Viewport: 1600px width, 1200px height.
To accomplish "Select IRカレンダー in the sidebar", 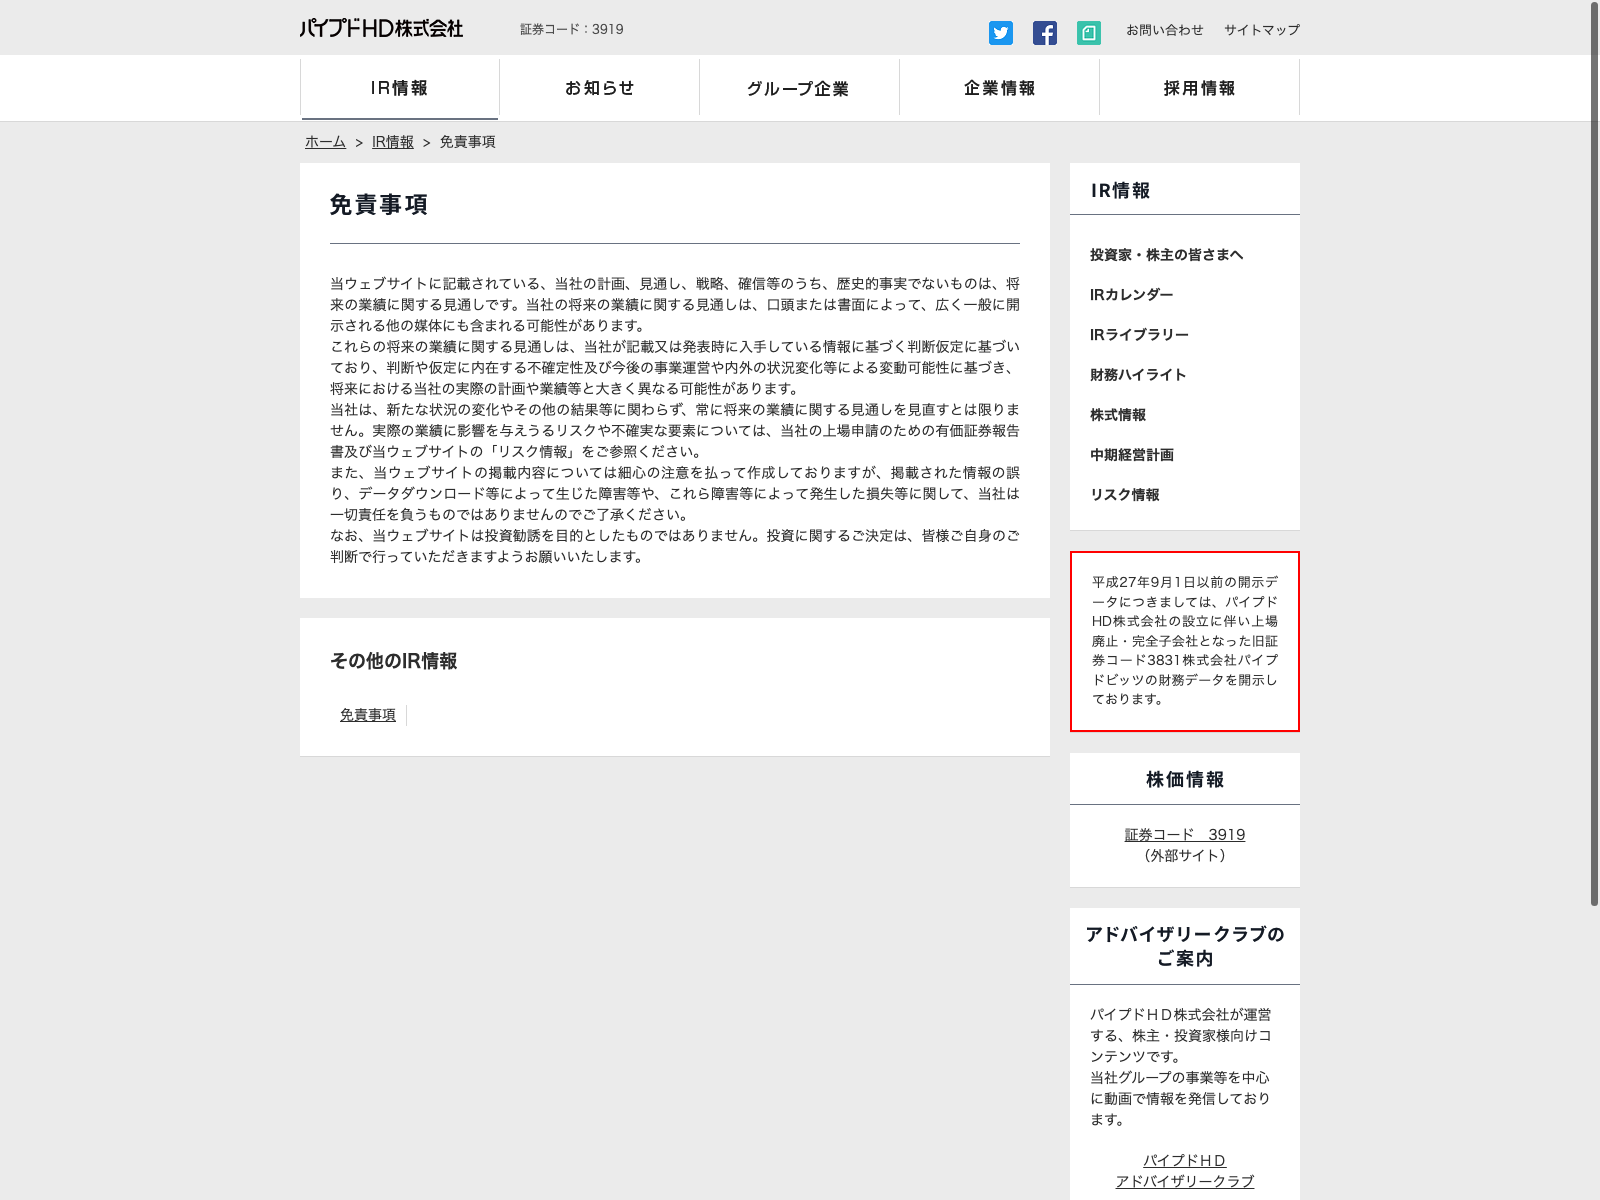I will (1131, 295).
